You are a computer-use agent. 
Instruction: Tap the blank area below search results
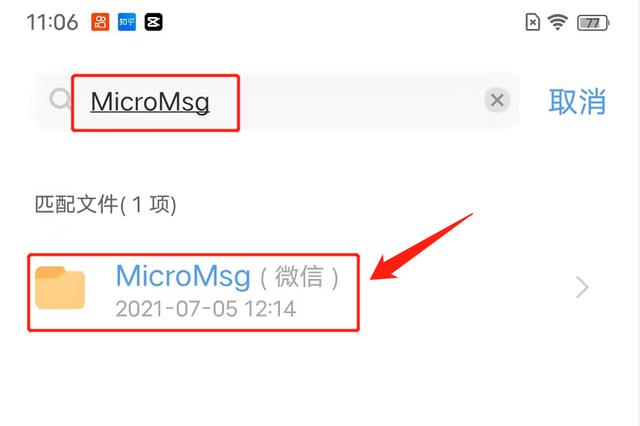point(320,379)
